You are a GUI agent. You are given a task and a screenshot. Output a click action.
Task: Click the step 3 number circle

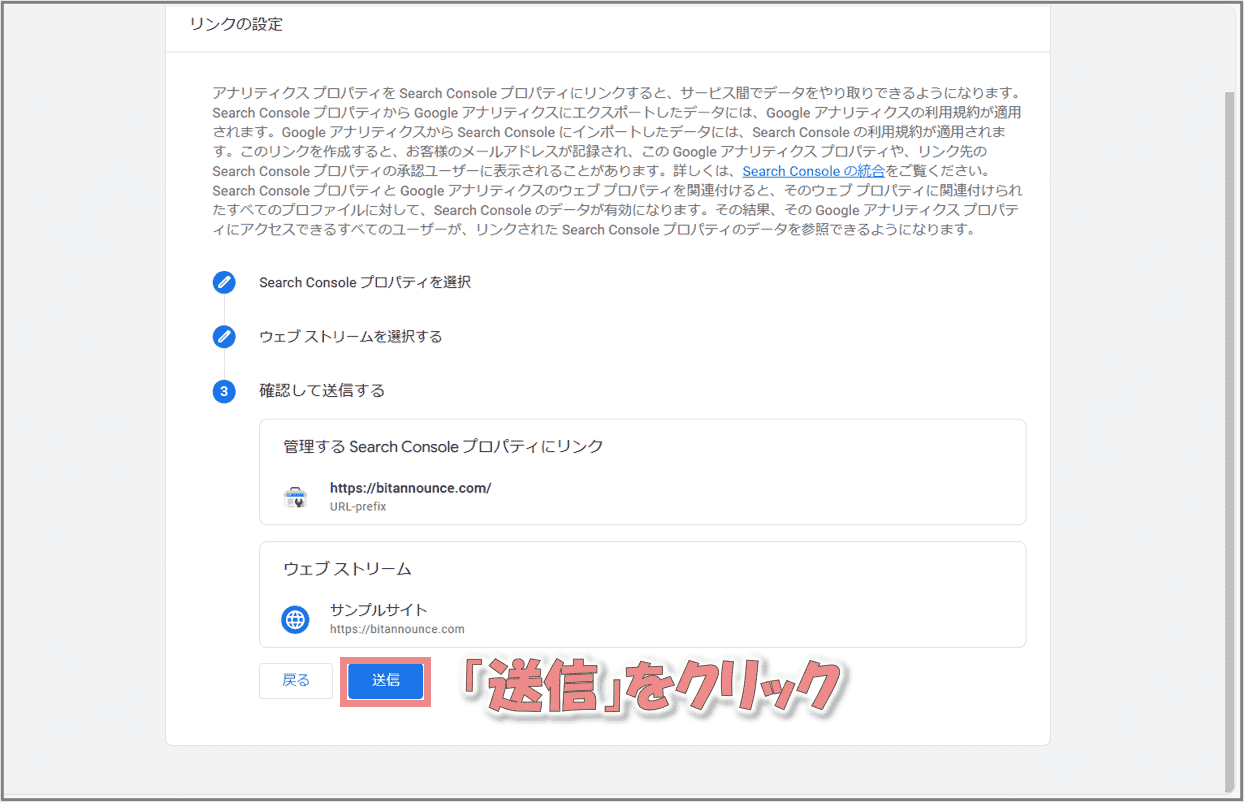tap(224, 391)
